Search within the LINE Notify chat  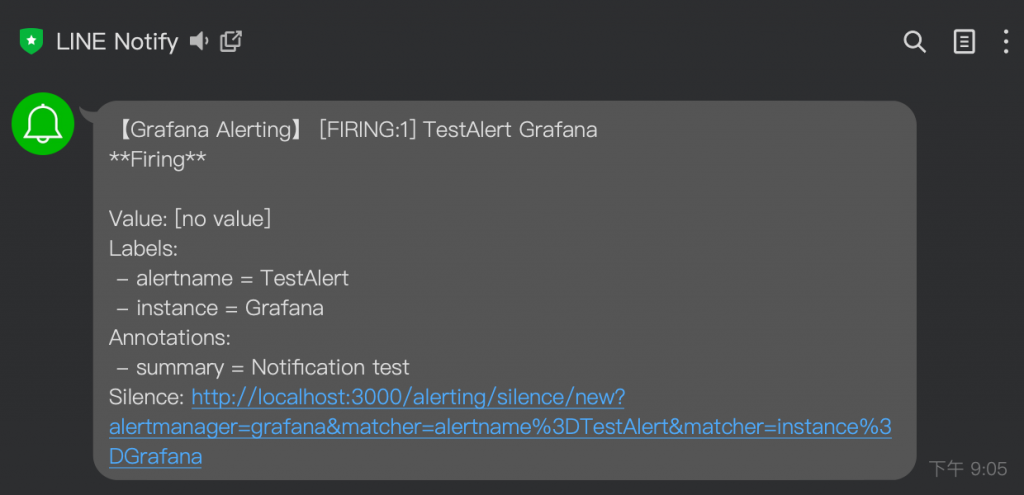pyautogui.click(x=914, y=41)
